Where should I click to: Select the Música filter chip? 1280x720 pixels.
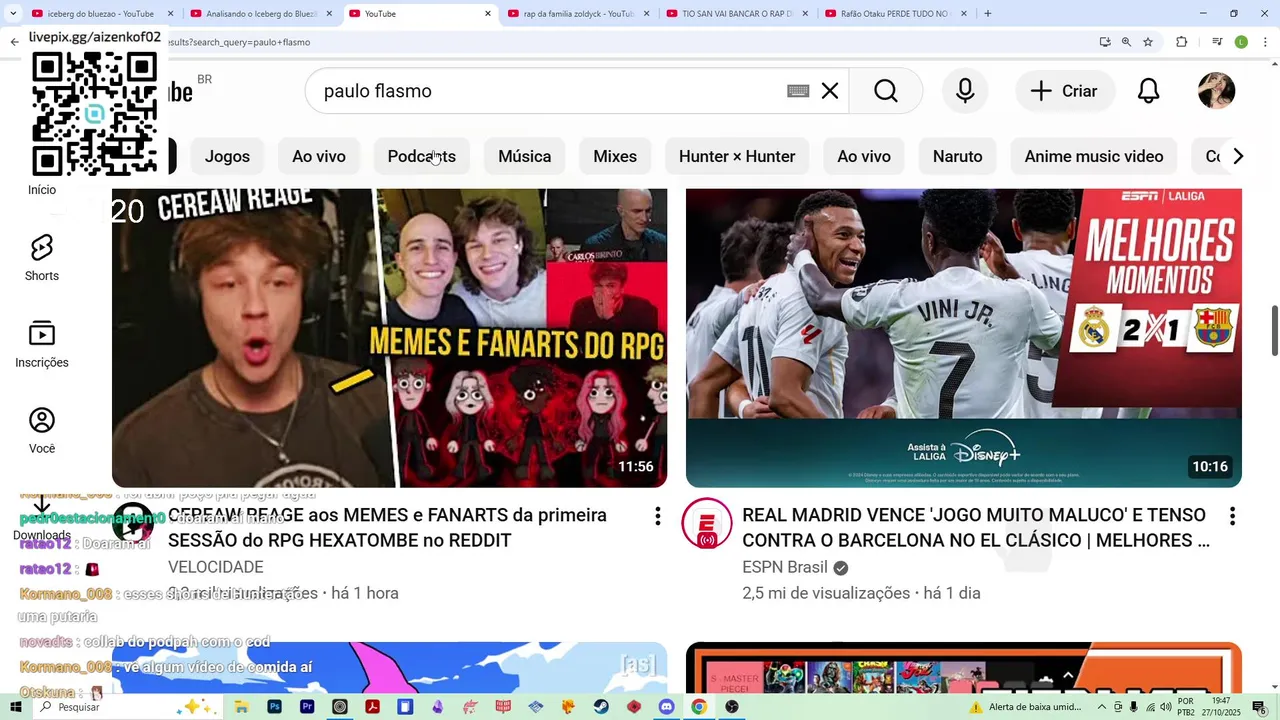point(525,156)
